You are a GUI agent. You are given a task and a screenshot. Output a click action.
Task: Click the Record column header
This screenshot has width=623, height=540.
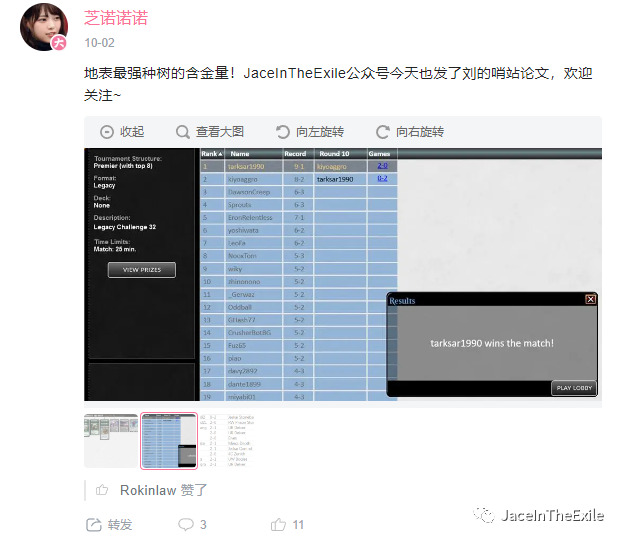(296, 154)
